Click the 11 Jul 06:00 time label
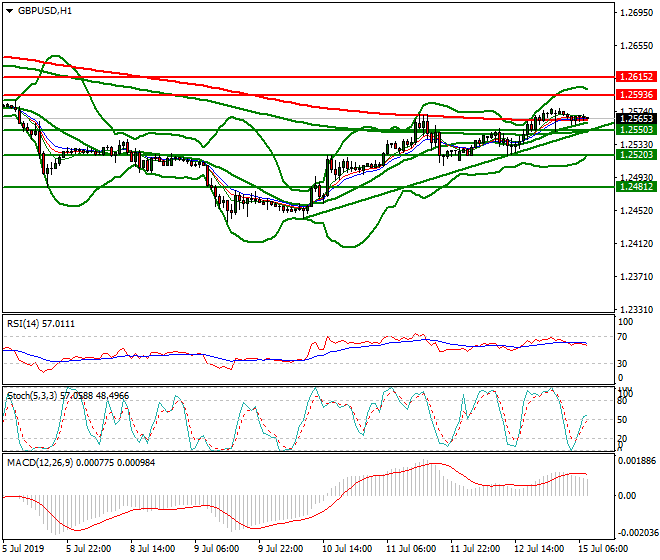This screenshot has width=660, height=560. pyautogui.click(x=411, y=549)
